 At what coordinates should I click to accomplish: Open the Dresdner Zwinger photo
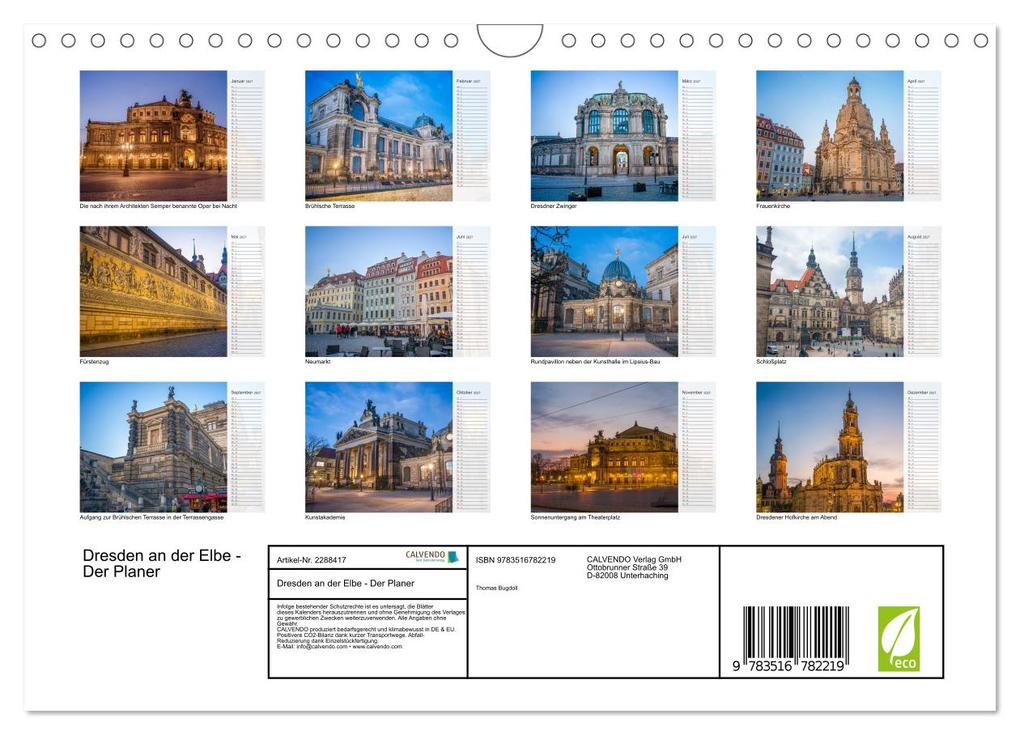coord(604,135)
